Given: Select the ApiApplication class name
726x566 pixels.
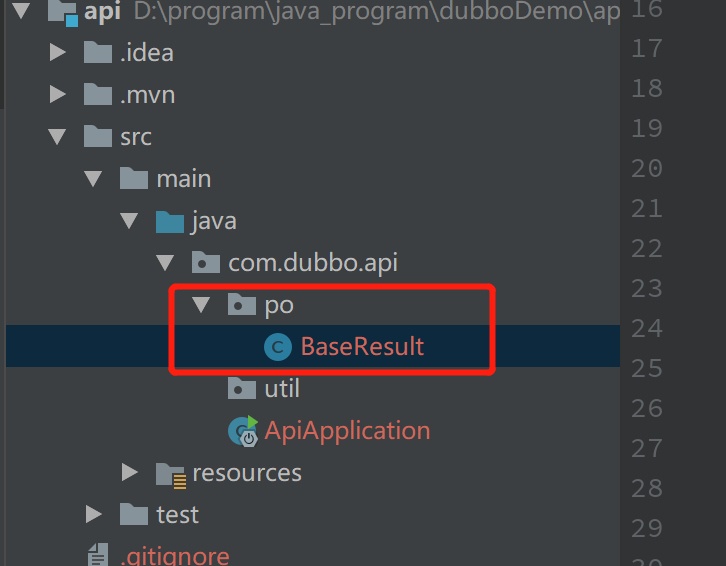Looking at the screenshot, I should click(x=347, y=431).
